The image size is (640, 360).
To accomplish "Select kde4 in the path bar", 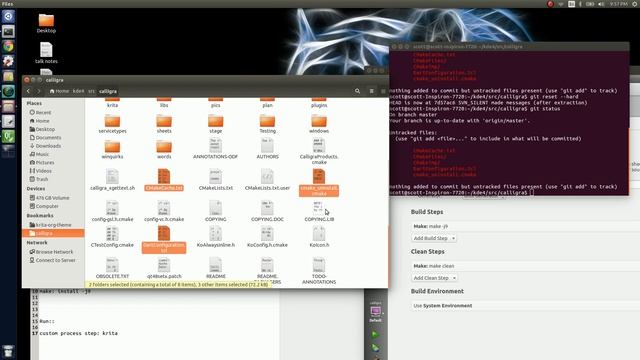I will point(78,91).
